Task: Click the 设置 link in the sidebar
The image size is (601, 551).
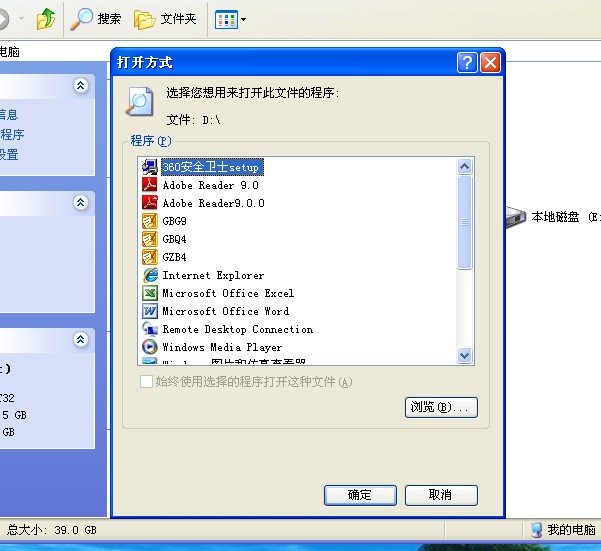Action: (x=9, y=155)
